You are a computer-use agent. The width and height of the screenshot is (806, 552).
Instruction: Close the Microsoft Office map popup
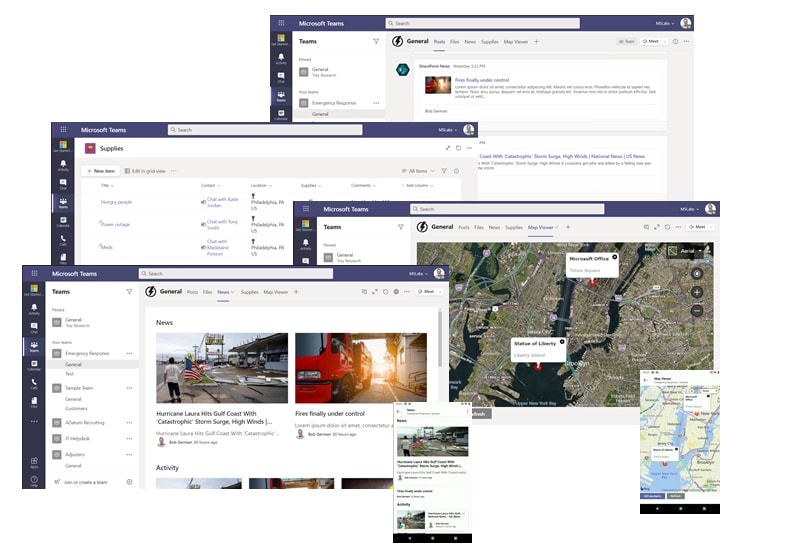614,257
